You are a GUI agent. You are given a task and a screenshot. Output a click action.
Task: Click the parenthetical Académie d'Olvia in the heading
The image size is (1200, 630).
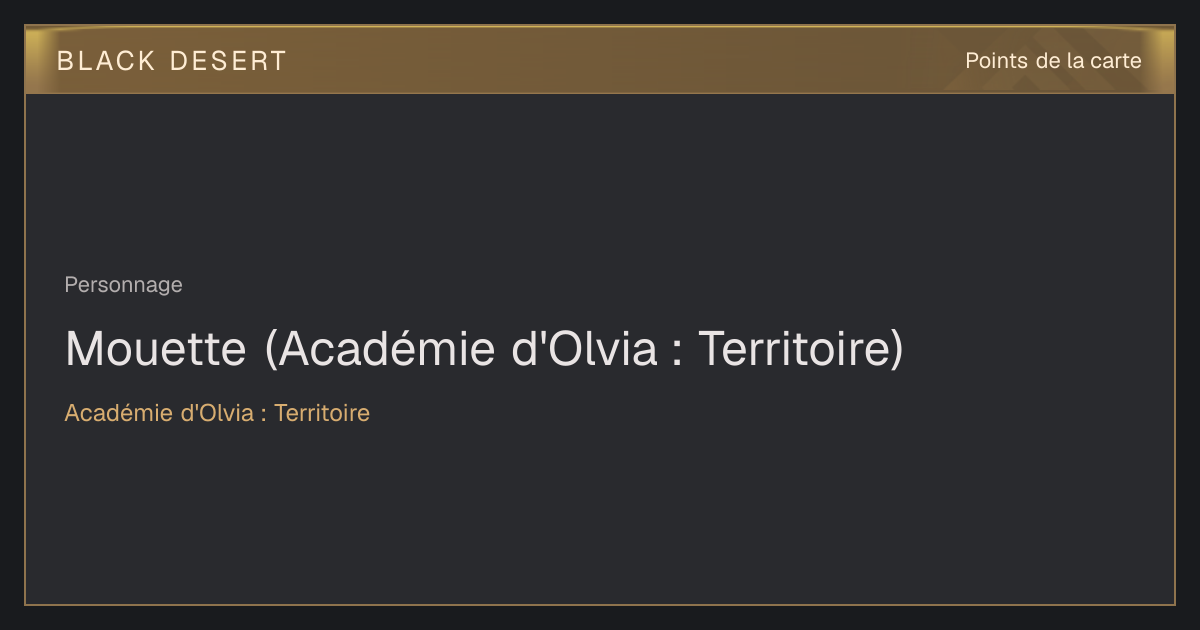pyautogui.click(x=462, y=349)
